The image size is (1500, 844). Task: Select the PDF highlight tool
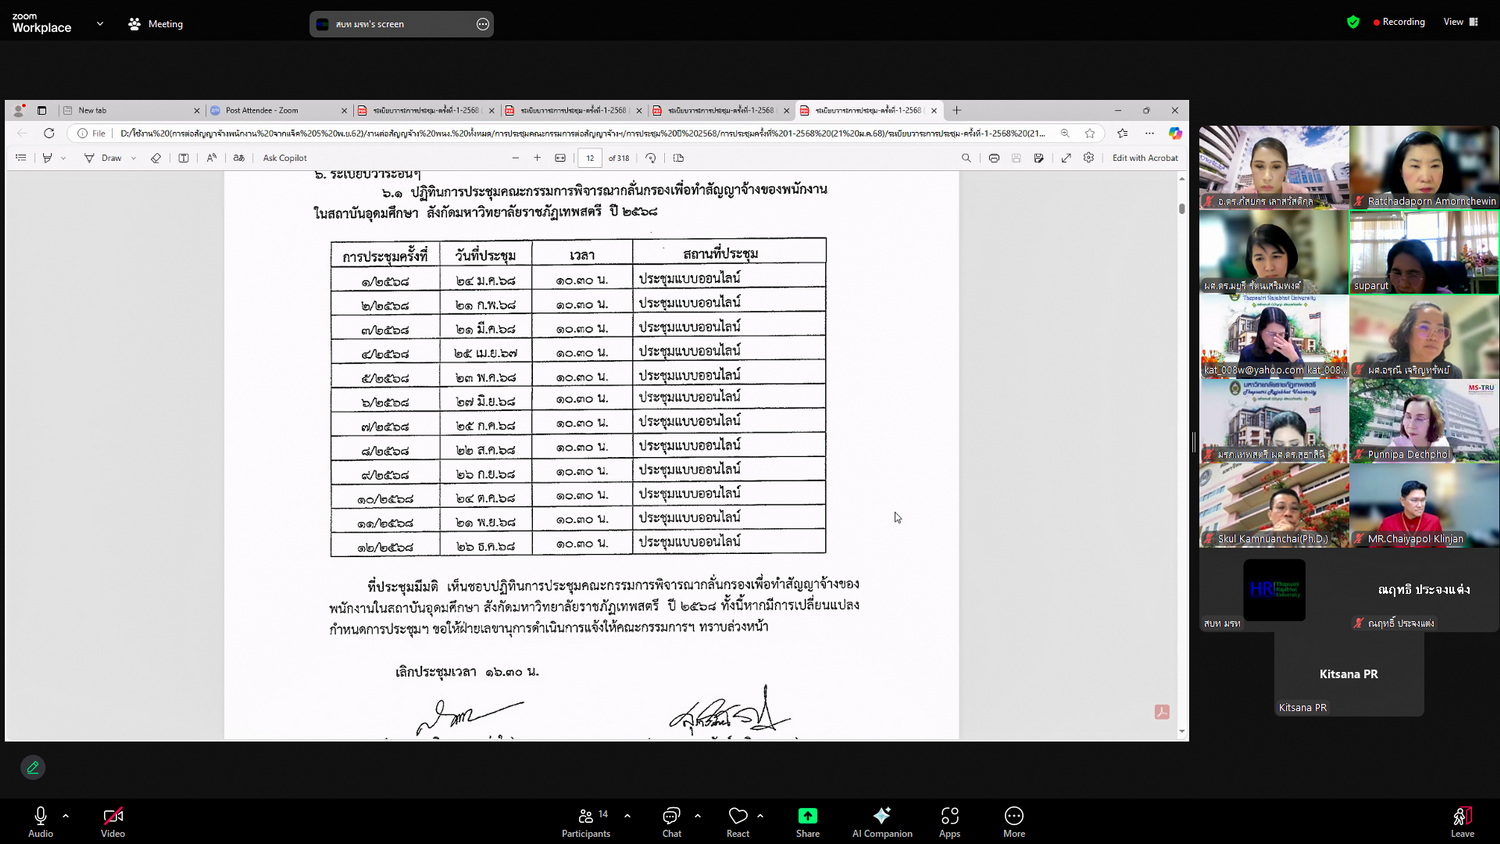pos(47,158)
